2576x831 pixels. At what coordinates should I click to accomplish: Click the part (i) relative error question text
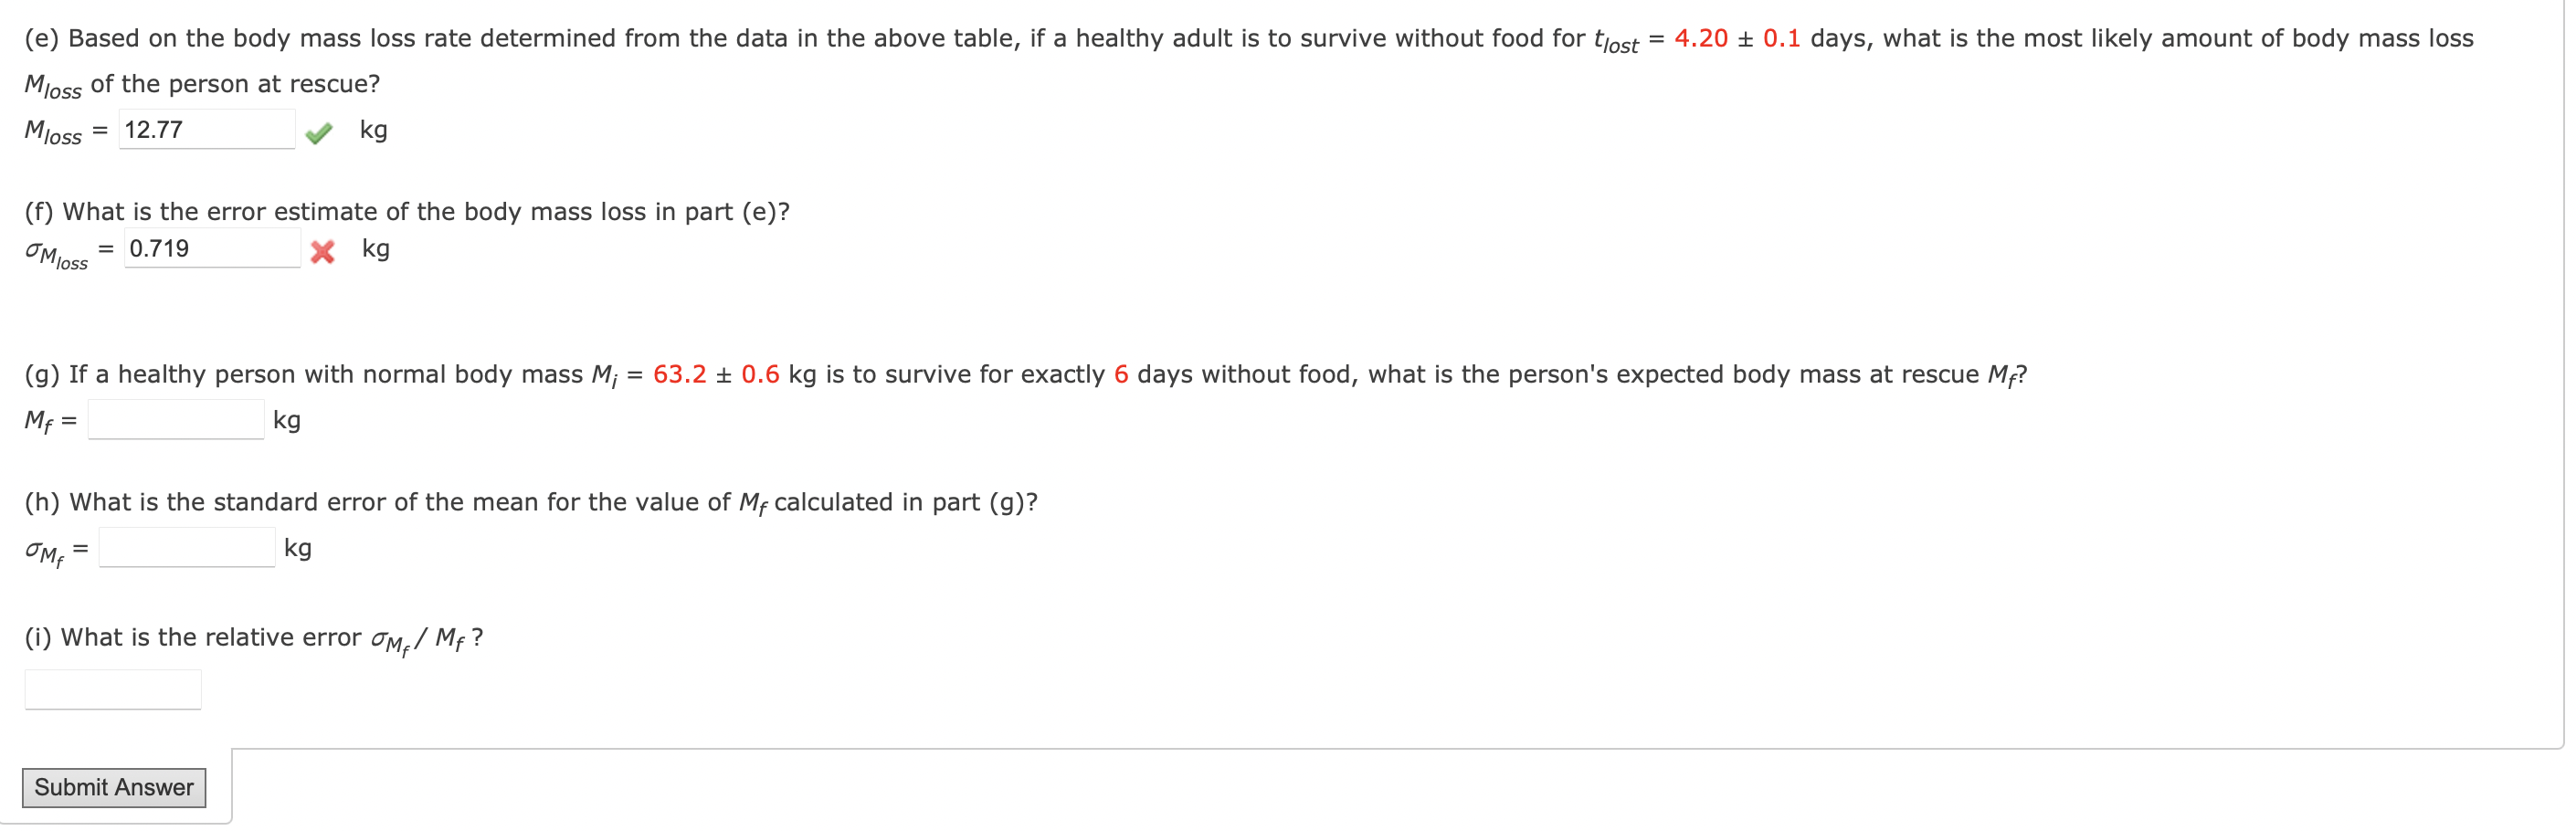click(253, 638)
